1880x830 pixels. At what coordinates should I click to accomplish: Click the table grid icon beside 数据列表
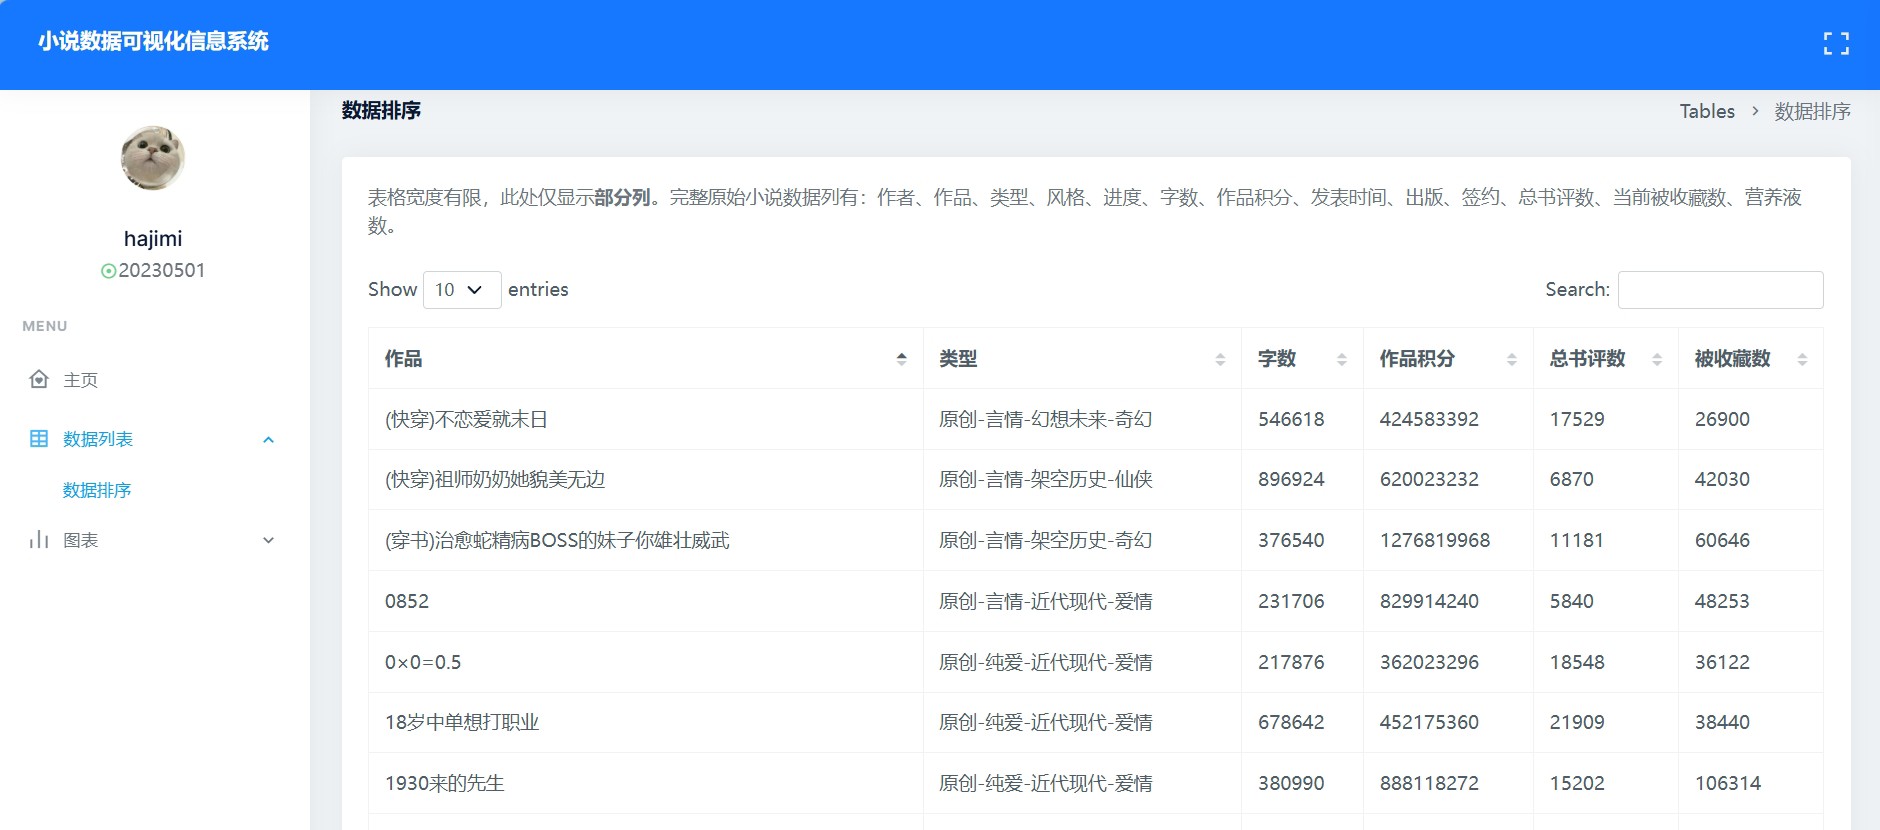coord(39,439)
